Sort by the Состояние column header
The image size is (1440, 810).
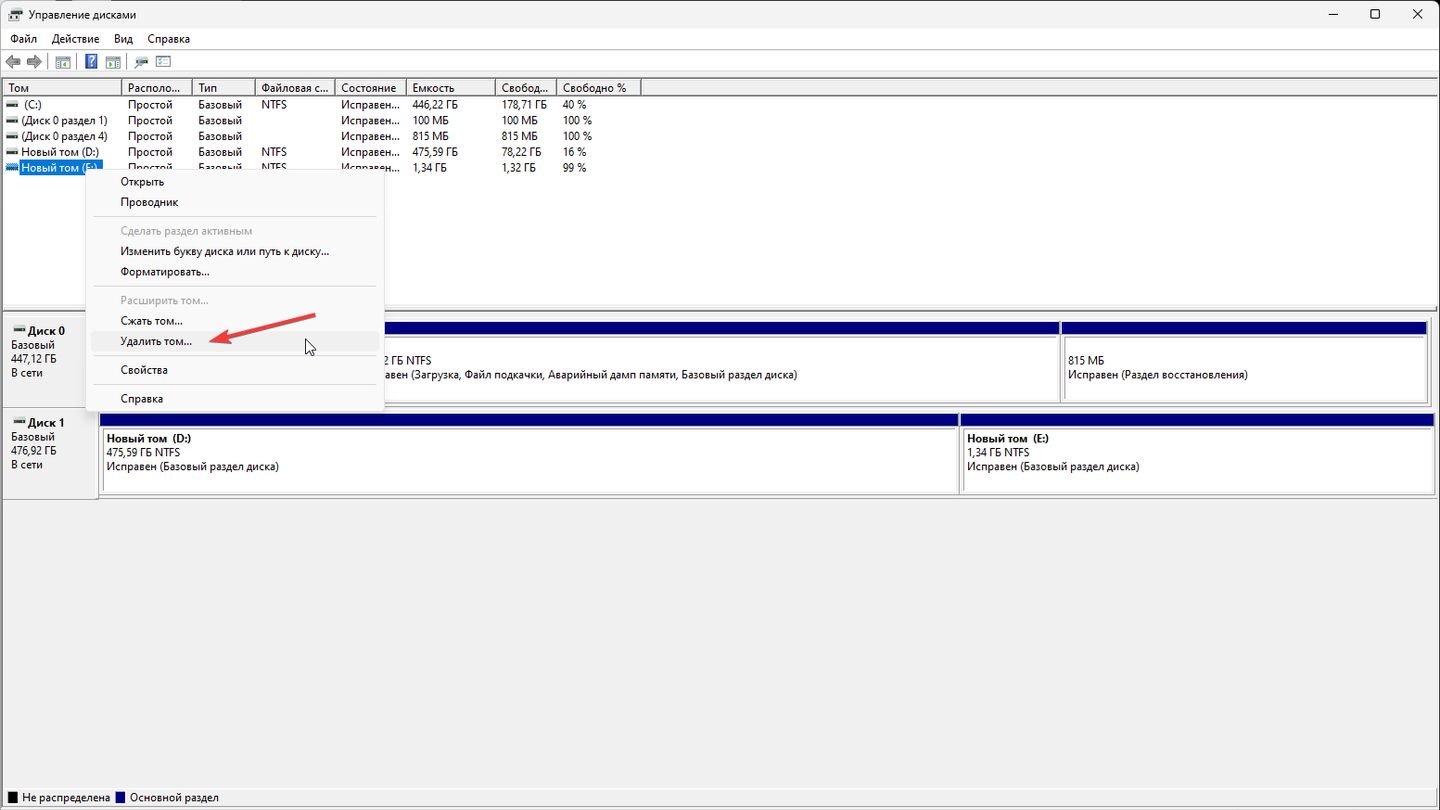pos(370,88)
